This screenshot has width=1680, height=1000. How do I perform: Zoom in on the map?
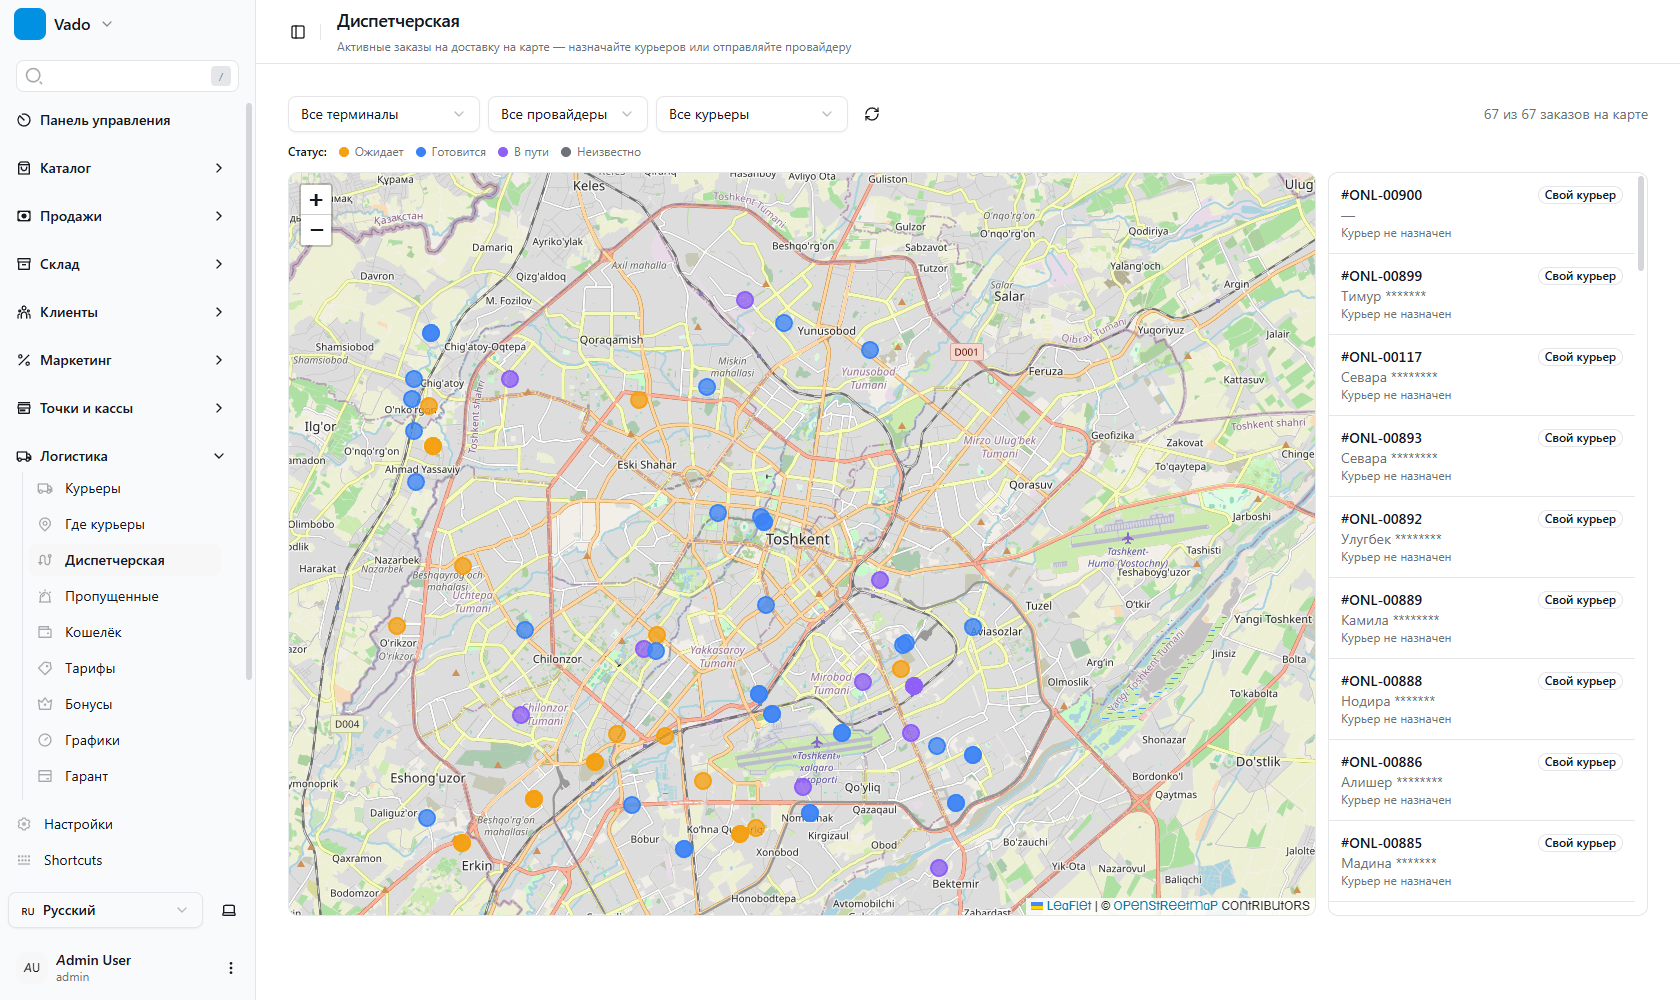[x=316, y=200]
